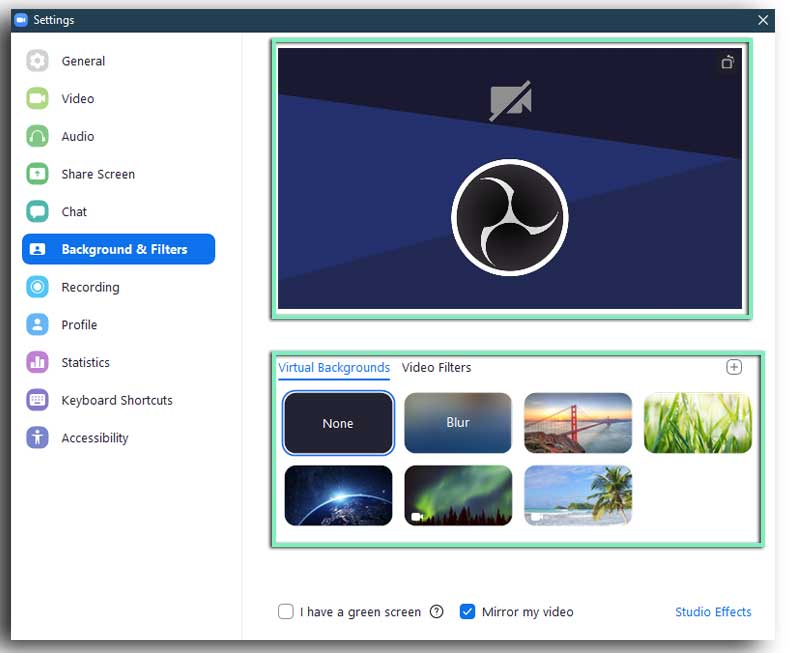The height and width of the screenshot is (653, 790).
Task: Enable the 'I have a green screen' checkbox
Action: [286, 612]
